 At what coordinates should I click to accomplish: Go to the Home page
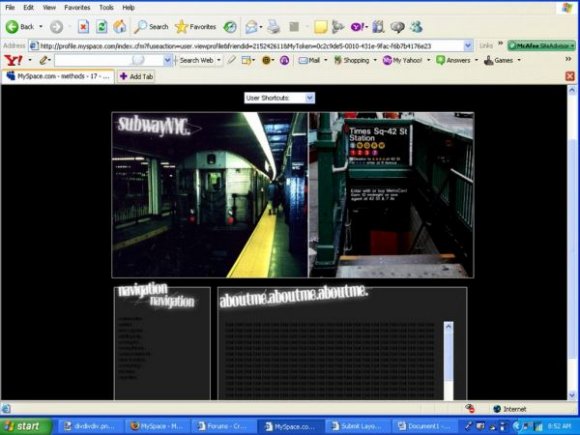coord(119,27)
